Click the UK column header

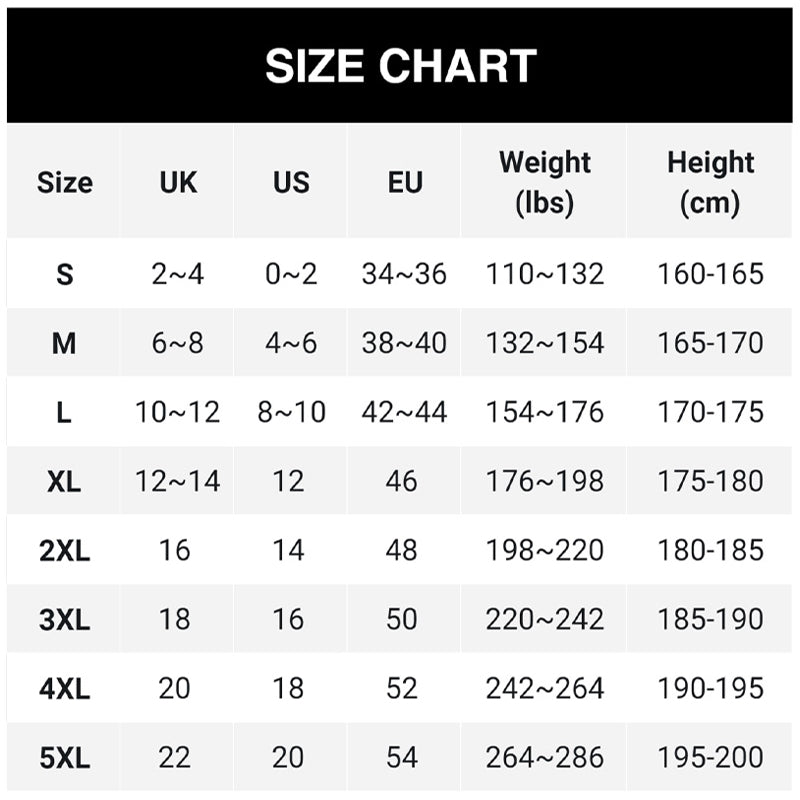(x=178, y=182)
